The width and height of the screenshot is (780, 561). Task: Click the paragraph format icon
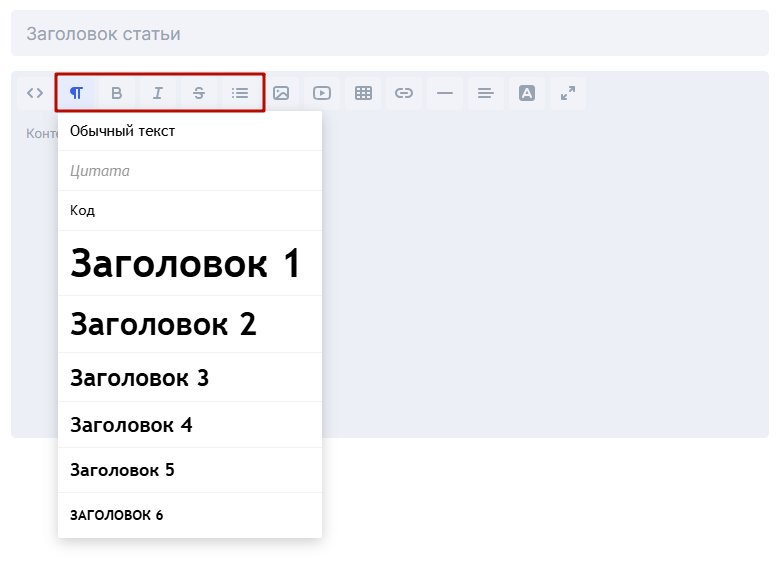(x=76, y=93)
